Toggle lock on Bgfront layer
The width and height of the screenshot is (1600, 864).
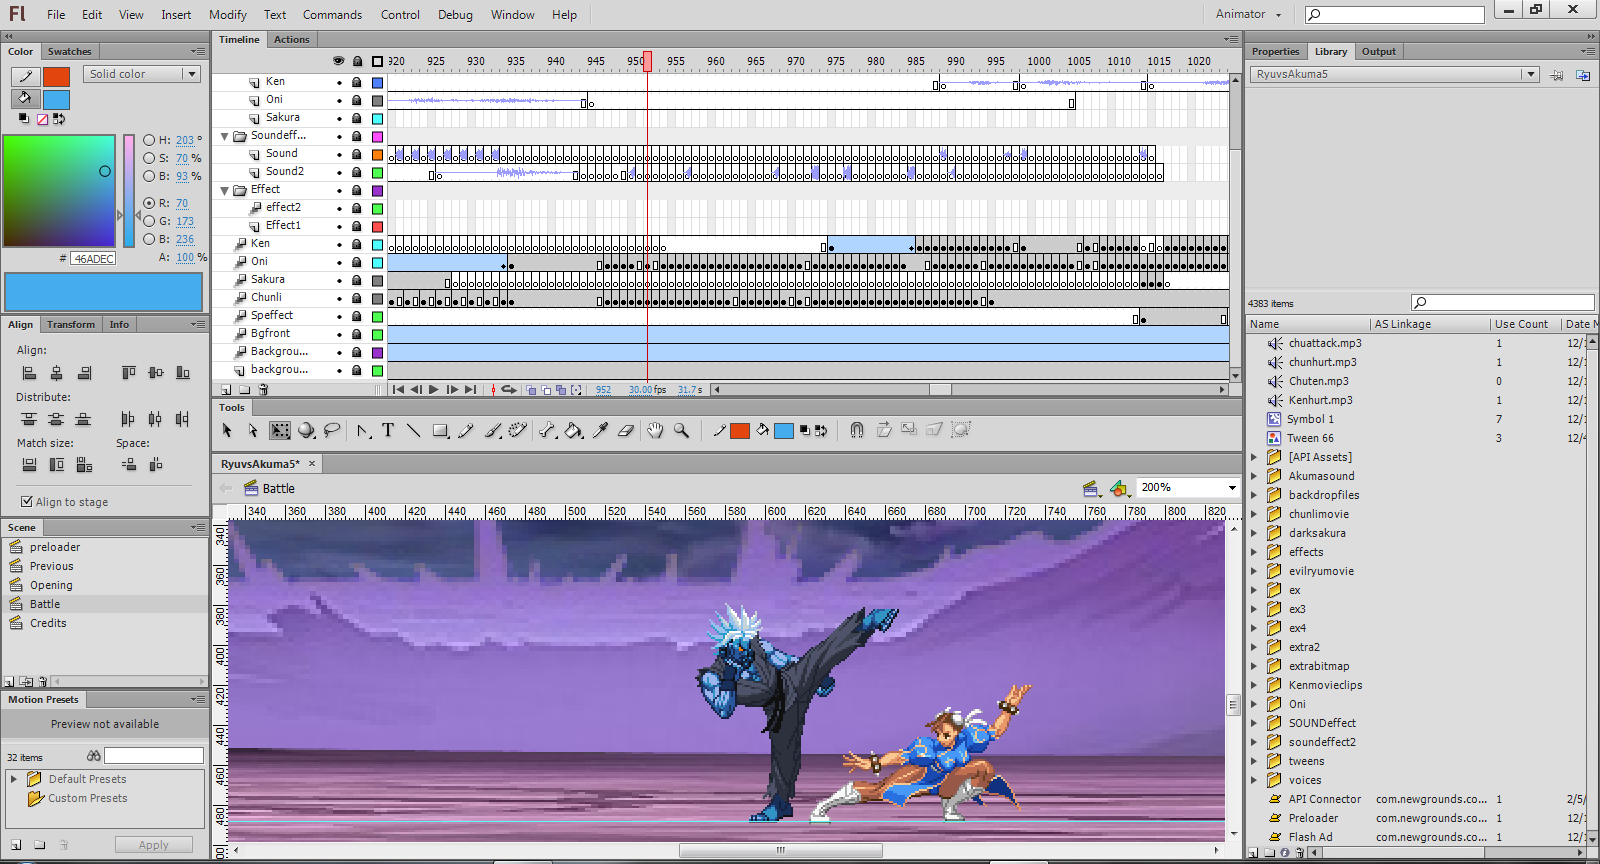pos(356,334)
